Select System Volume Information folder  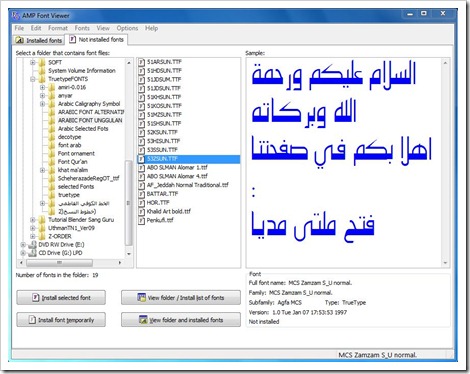click(82, 71)
